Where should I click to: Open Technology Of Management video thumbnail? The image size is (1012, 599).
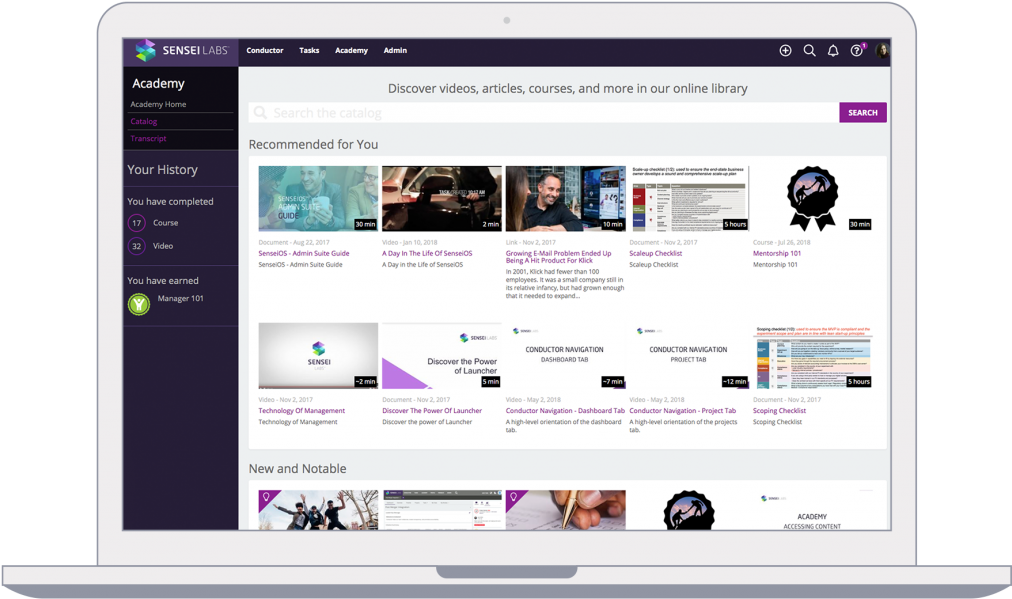[318, 356]
